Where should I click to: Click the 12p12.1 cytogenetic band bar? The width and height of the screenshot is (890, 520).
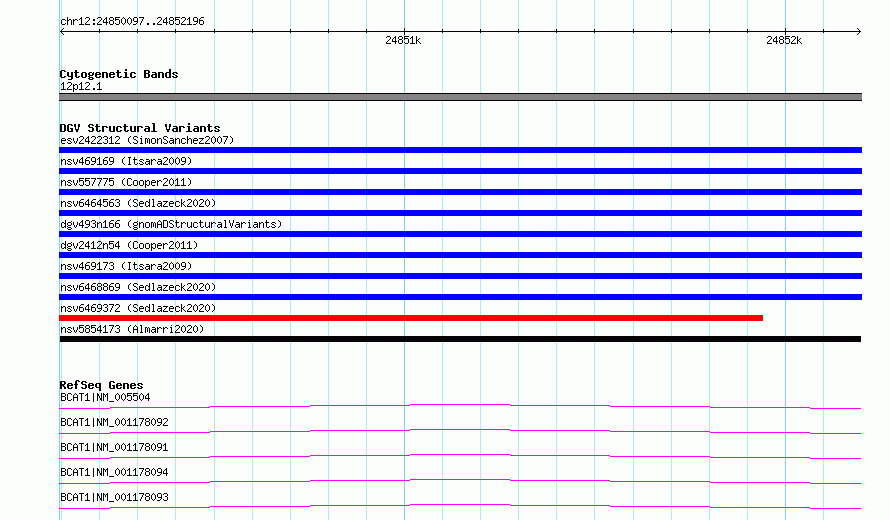460,97
